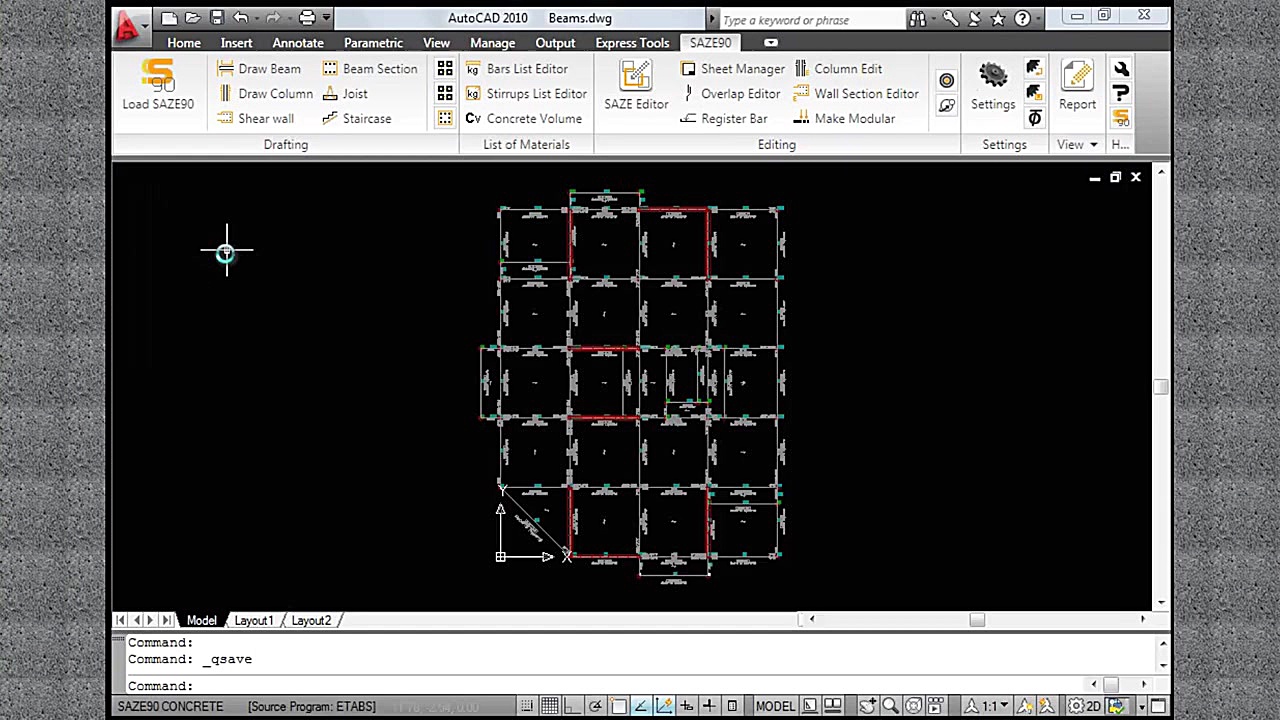Open the Sheet Manager
Image resolution: width=1280 pixels, height=720 pixels.
(x=732, y=69)
